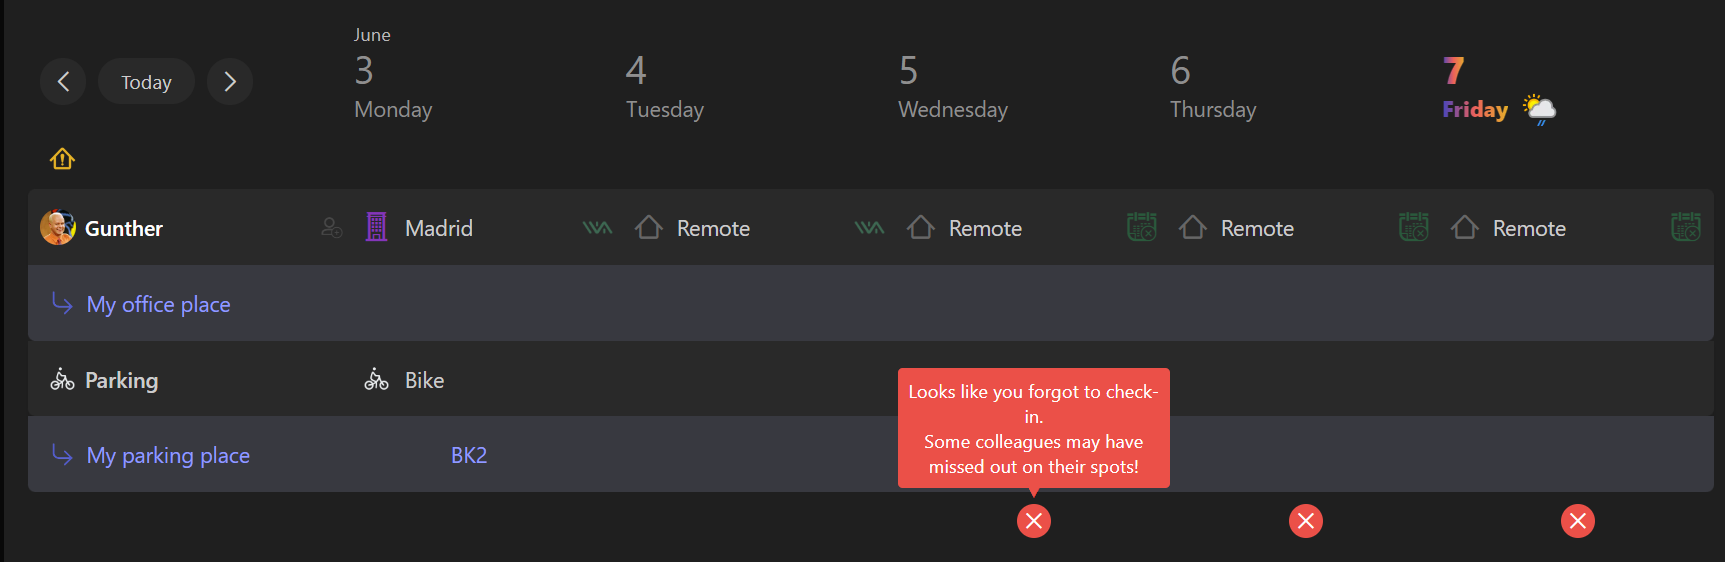The height and width of the screenshot is (562, 1725).
Task: Go to the next week arrow
Action: coord(230,82)
